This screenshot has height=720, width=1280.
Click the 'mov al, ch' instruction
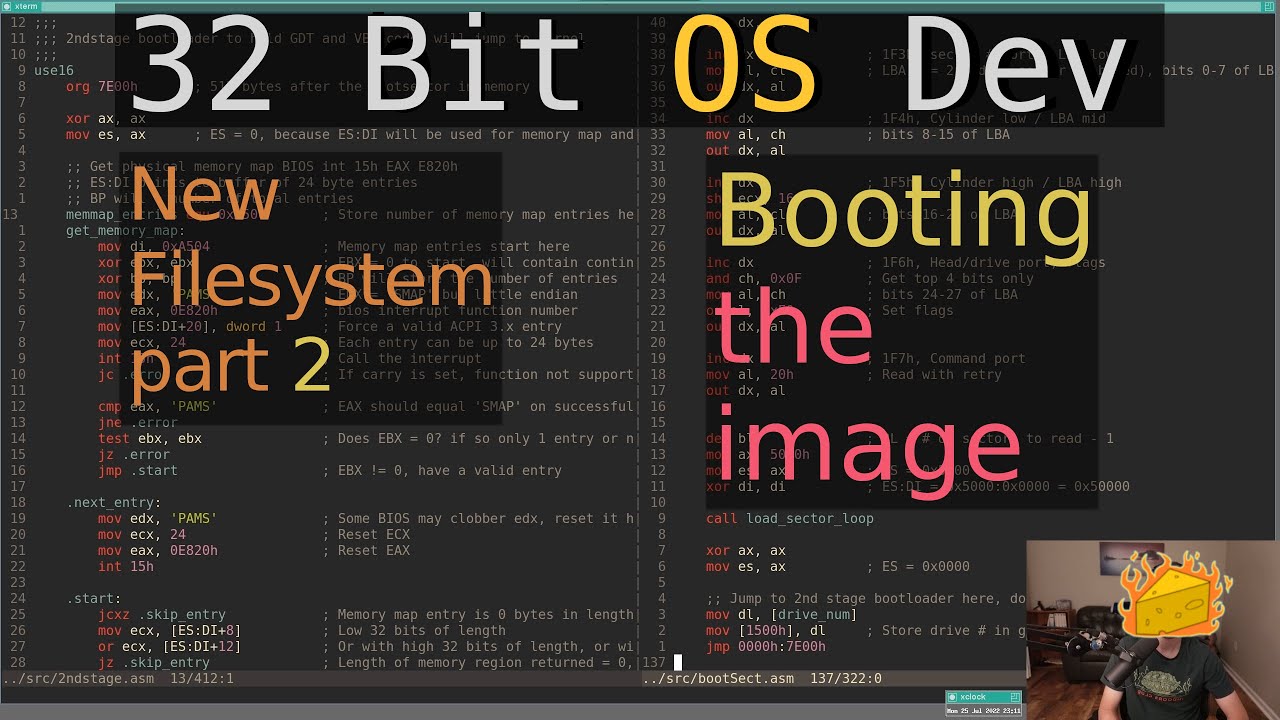click(x=746, y=134)
